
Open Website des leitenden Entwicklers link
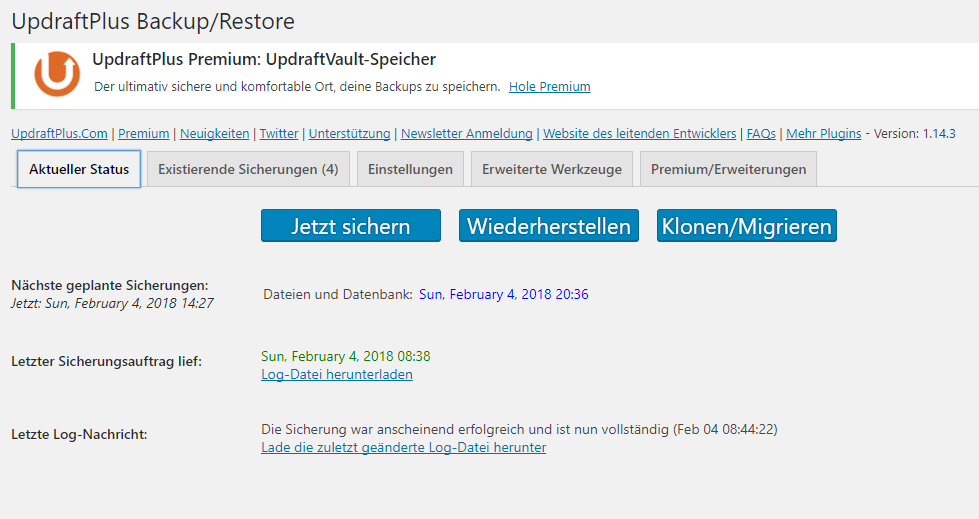point(639,134)
